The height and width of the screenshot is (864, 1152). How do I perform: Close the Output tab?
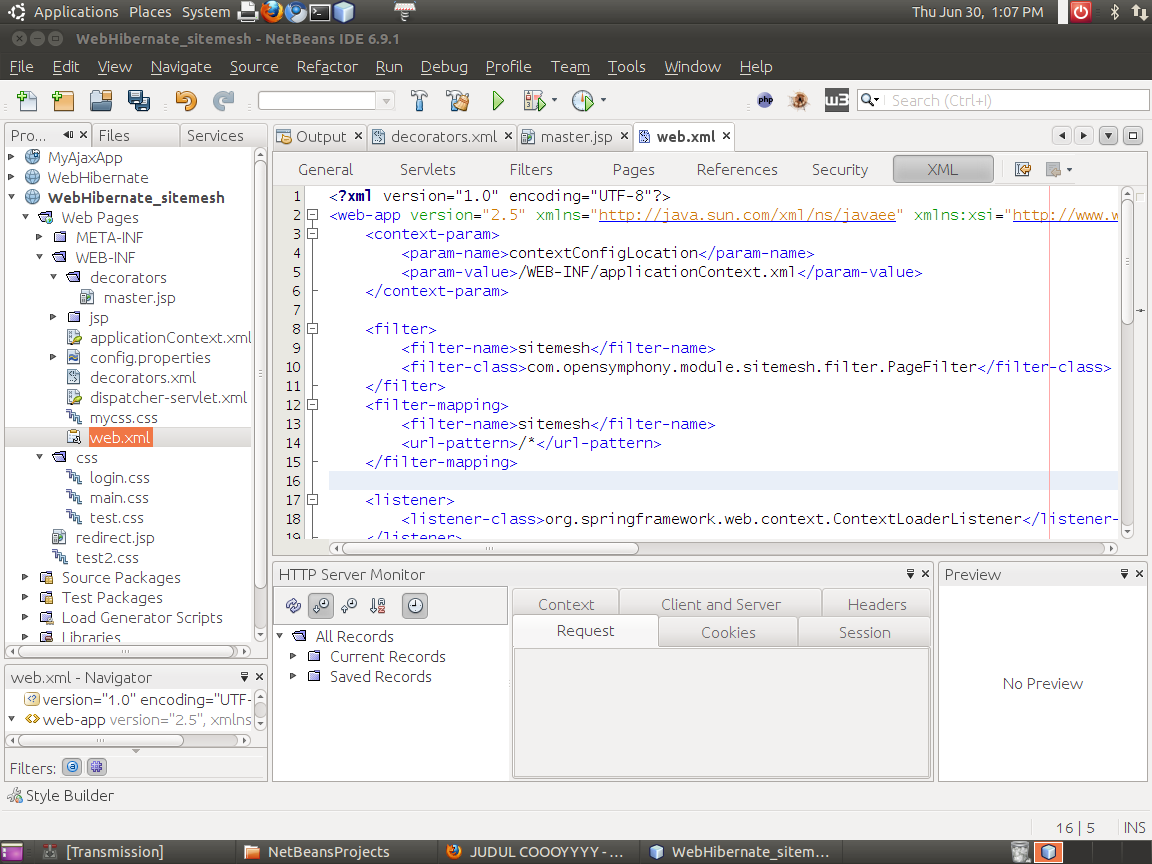[359, 136]
